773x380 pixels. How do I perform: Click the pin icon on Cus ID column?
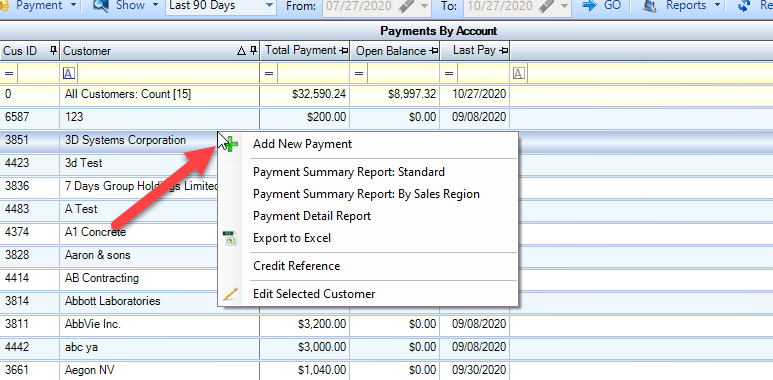point(53,50)
